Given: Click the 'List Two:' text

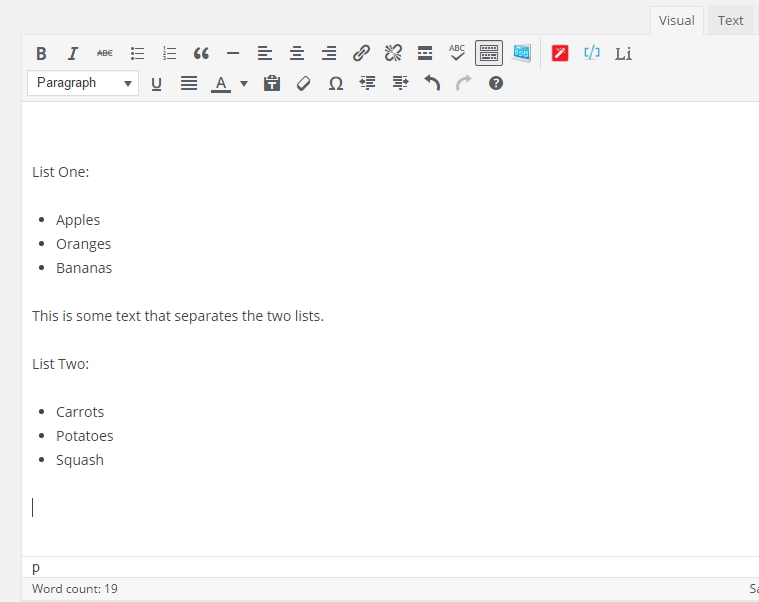Looking at the screenshot, I should (x=61, y=364).
